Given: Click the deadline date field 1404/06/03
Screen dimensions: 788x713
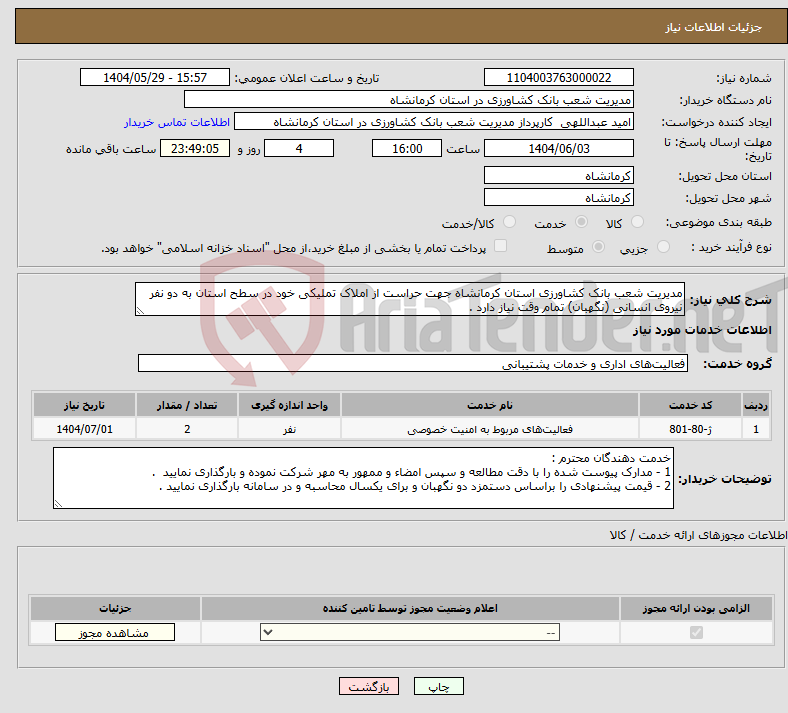Looking at the screenshot, I should click(558, 148).
